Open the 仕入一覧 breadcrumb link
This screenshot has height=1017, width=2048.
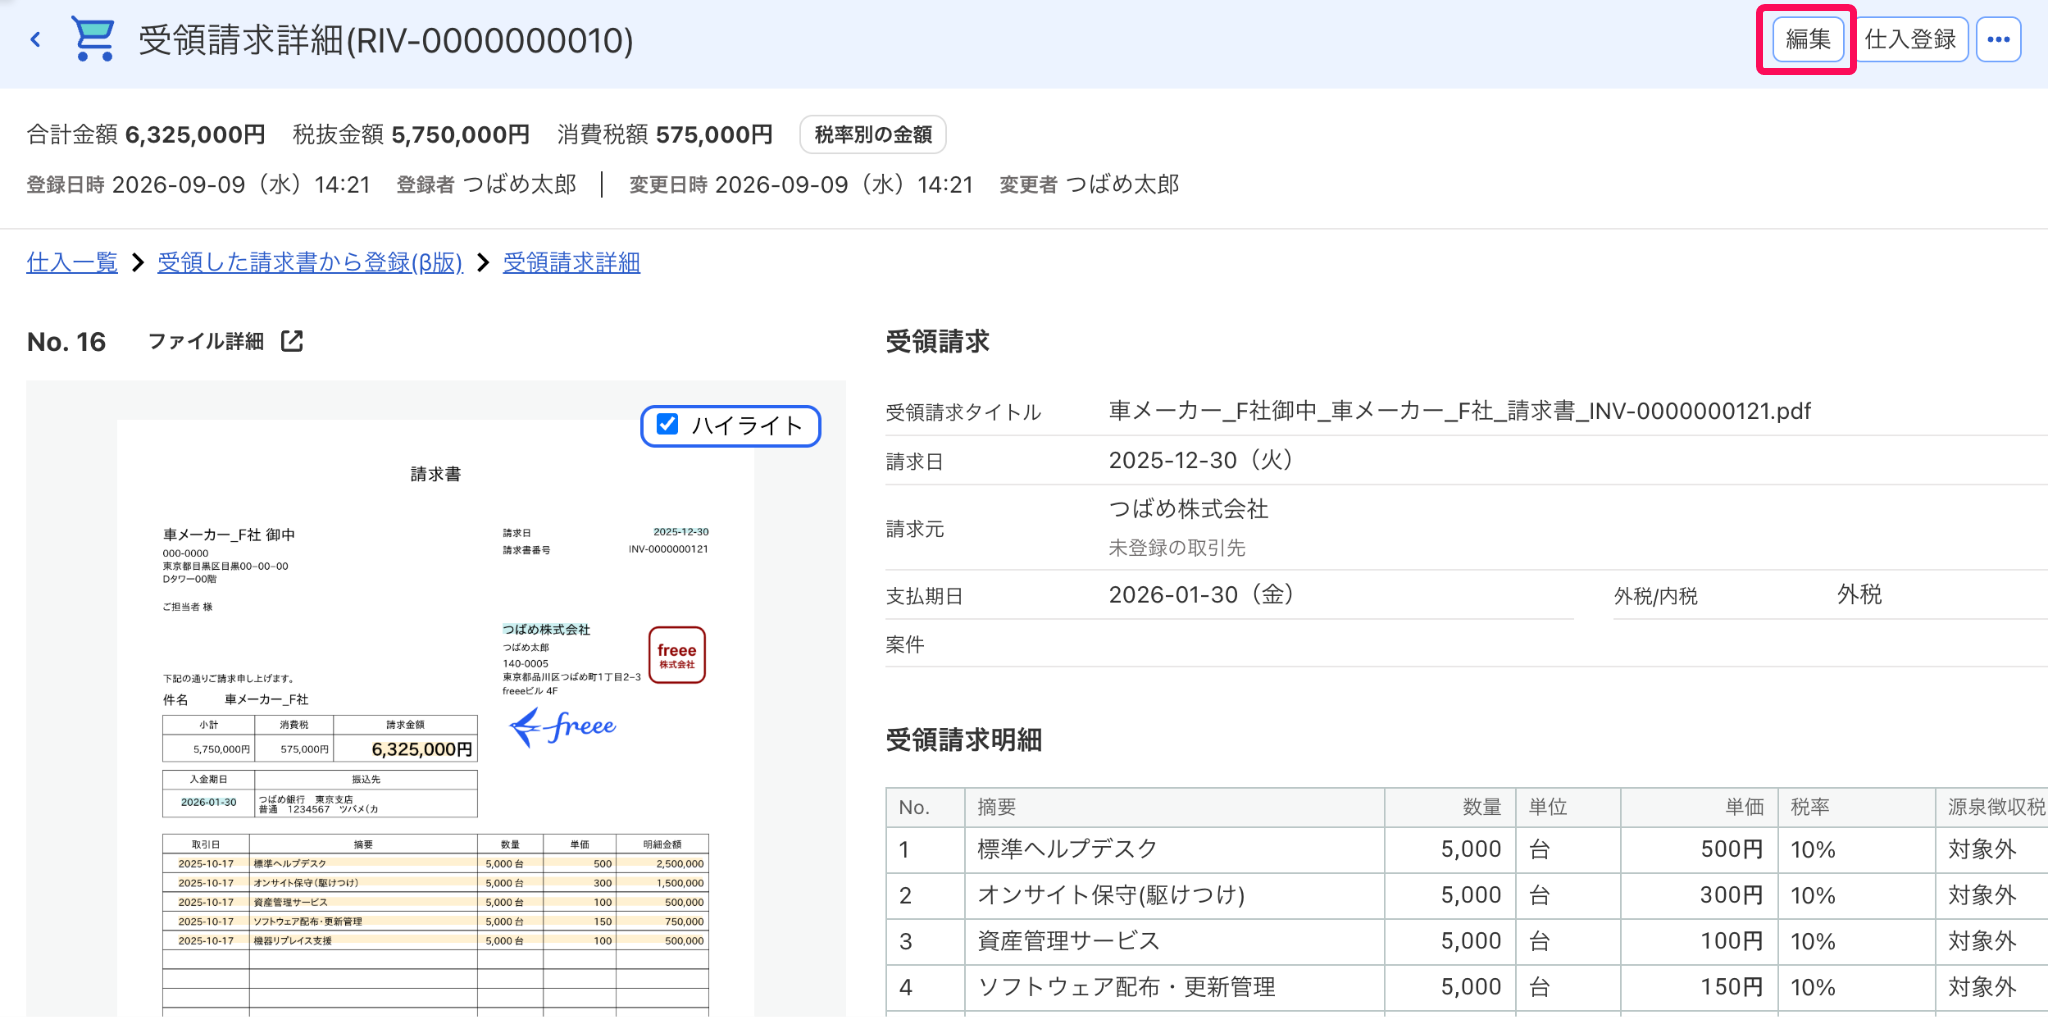pyautogui.click(x=72, y=262)
